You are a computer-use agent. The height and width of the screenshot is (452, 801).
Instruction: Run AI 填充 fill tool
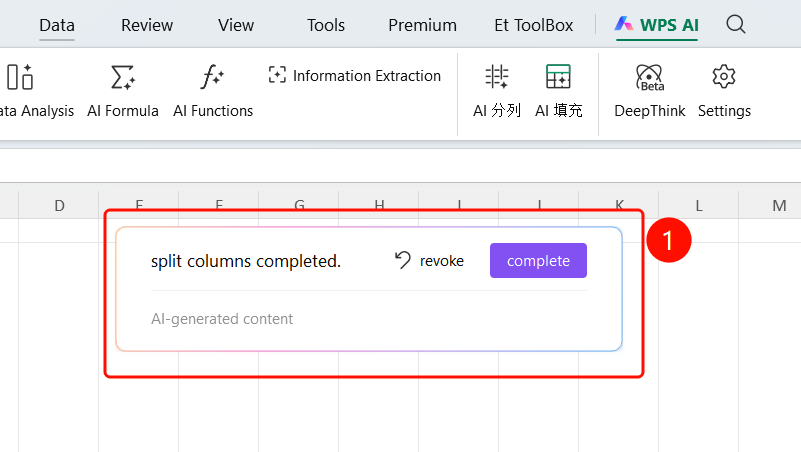558,91
